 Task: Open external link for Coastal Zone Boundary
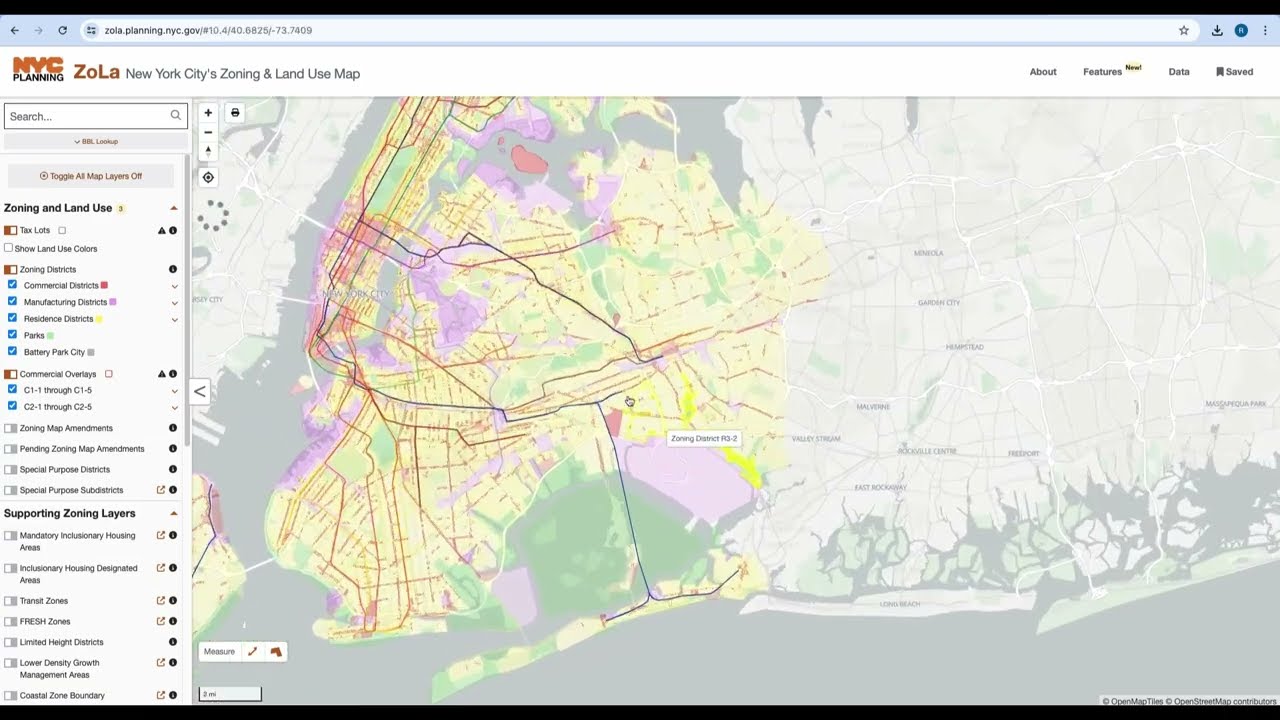pyautogui.click(x=161, y=695)
